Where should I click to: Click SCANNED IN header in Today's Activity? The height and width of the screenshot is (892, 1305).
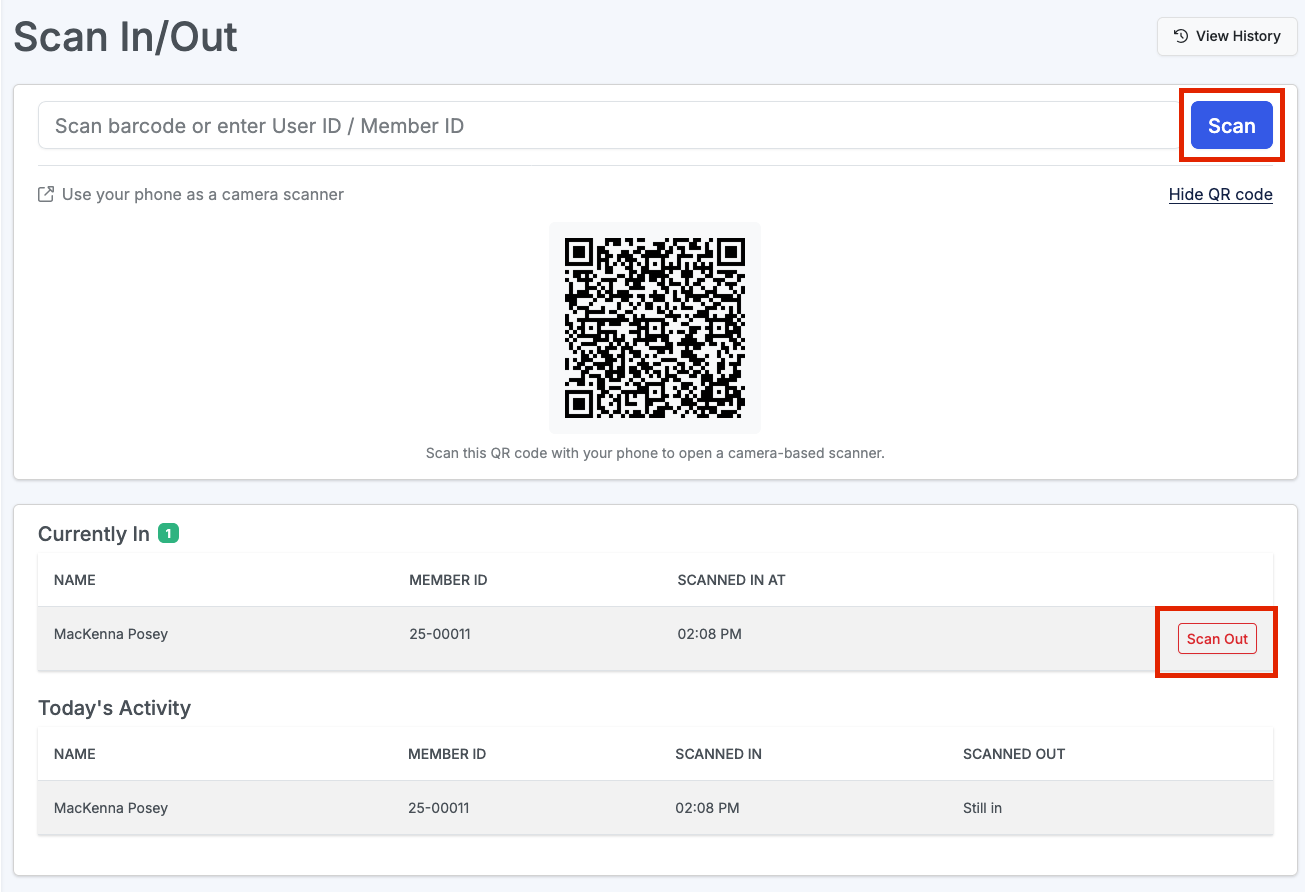(718, 754)
